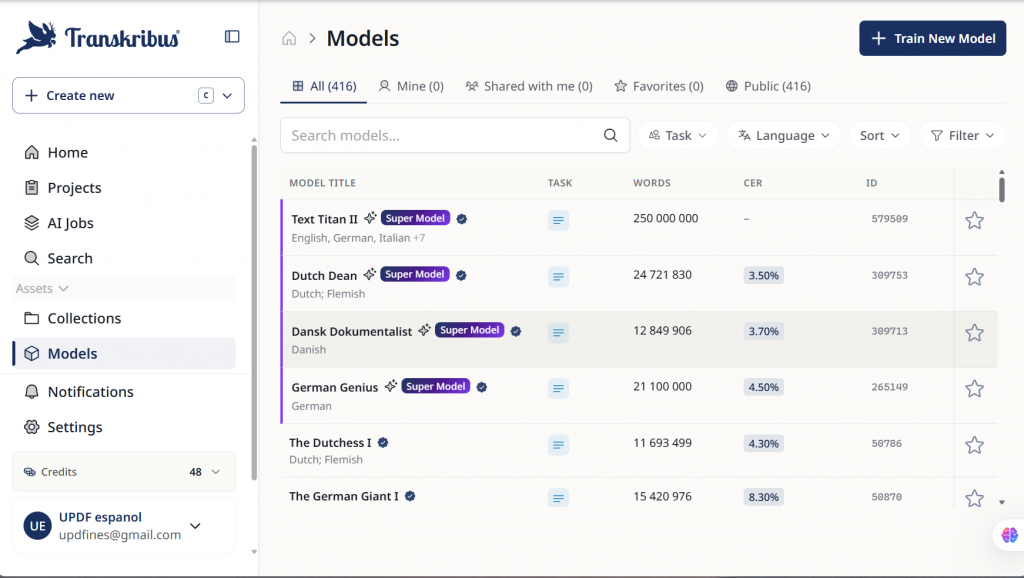
Task: Click the WORDS column header
Action: tap(652, 183)
